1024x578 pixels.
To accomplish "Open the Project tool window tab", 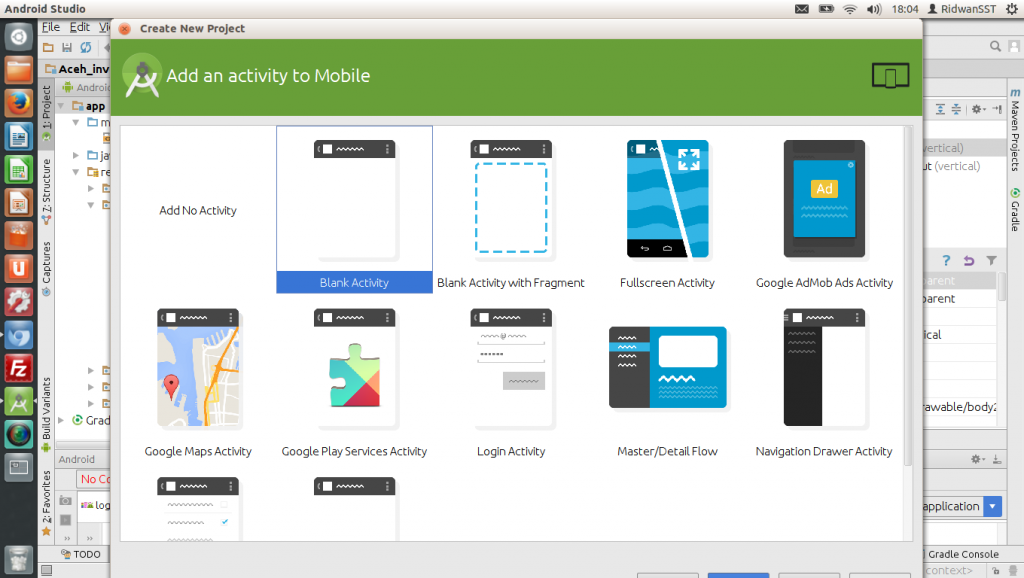I will click(46, 112).
